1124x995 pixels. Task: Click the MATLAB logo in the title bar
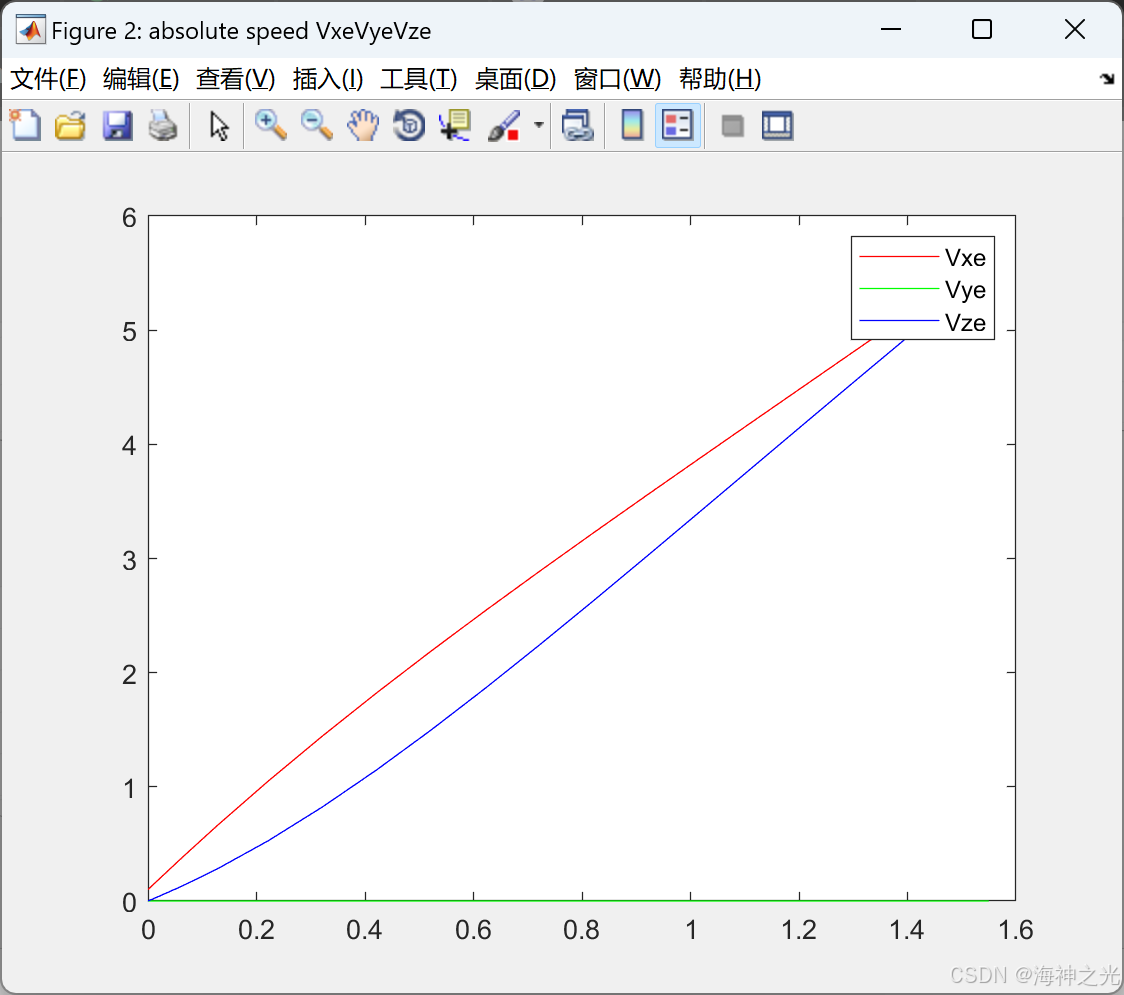click(30, 30)
